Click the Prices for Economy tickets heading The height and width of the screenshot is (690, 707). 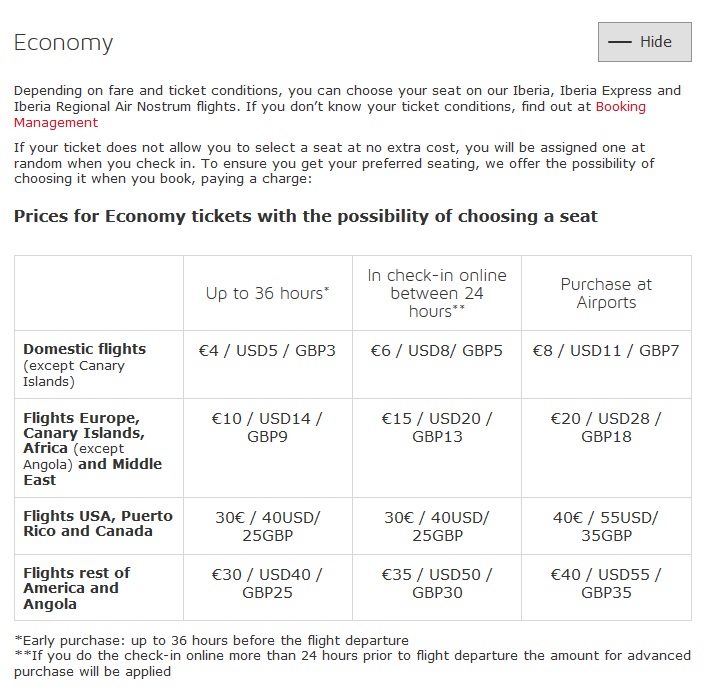pos(306,216)
